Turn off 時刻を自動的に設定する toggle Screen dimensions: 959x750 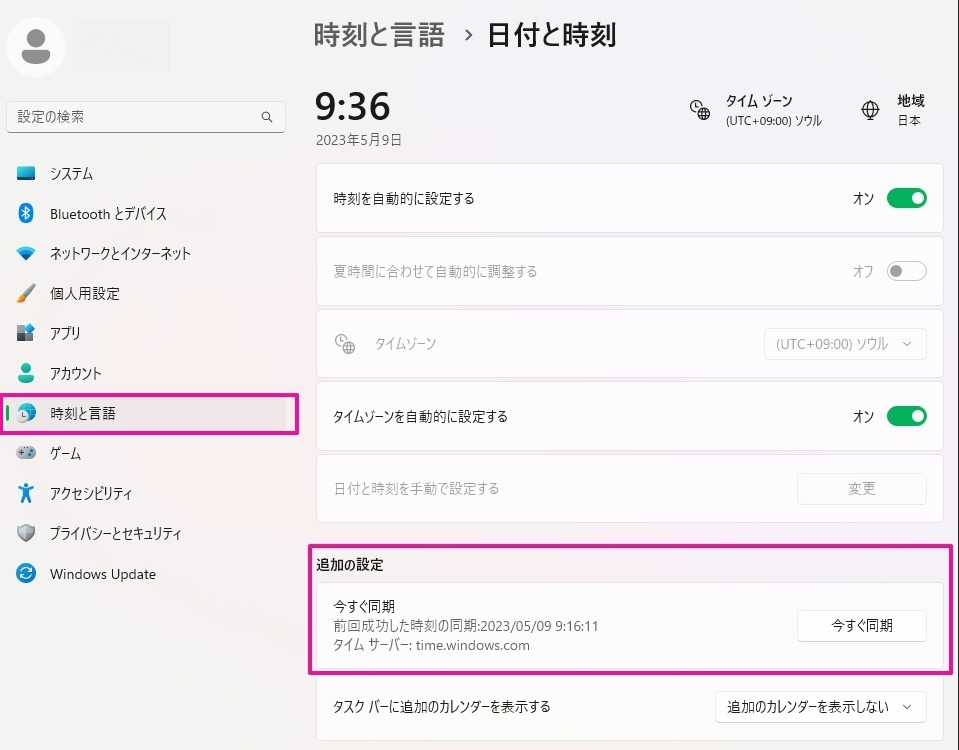coord(906,198)
